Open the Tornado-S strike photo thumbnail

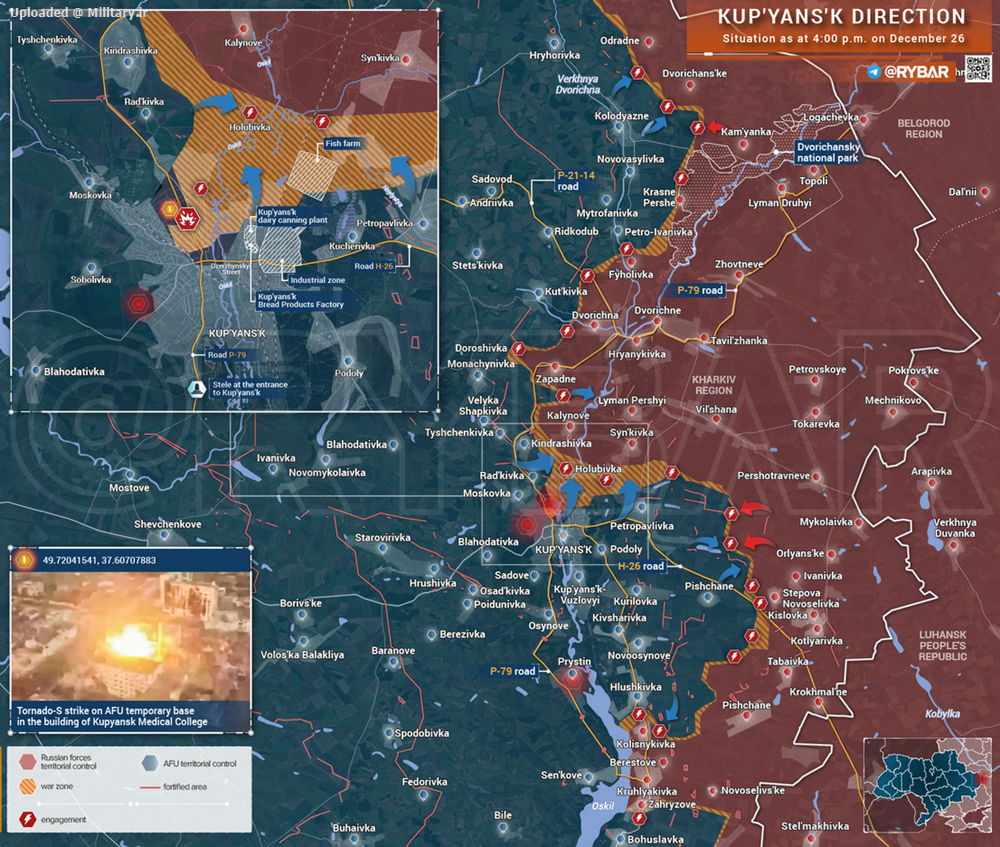pyautogui.click(x=130, y=637)
